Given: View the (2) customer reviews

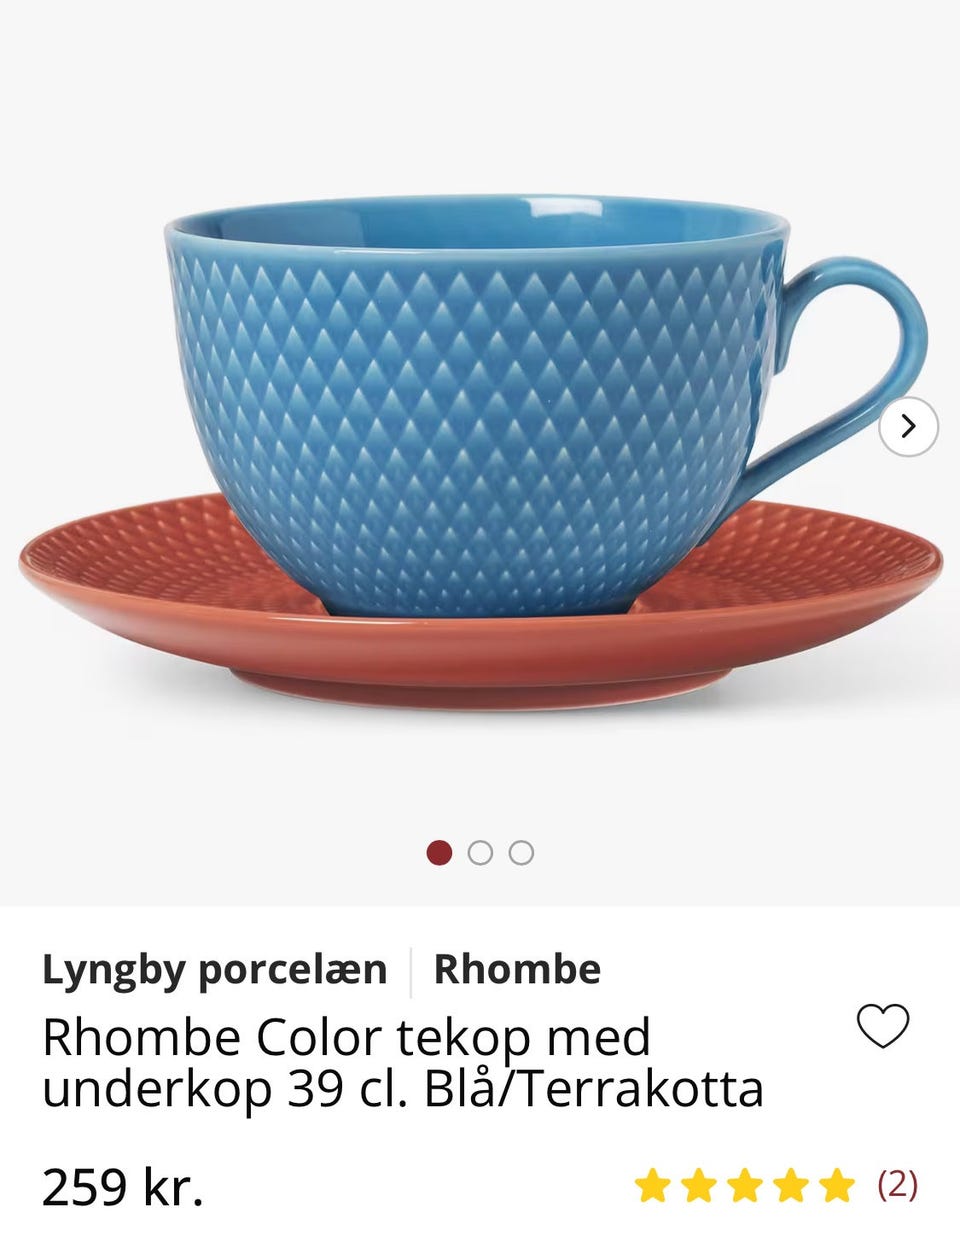Looking at the screenshot, I should click(x=897, y=1185).
